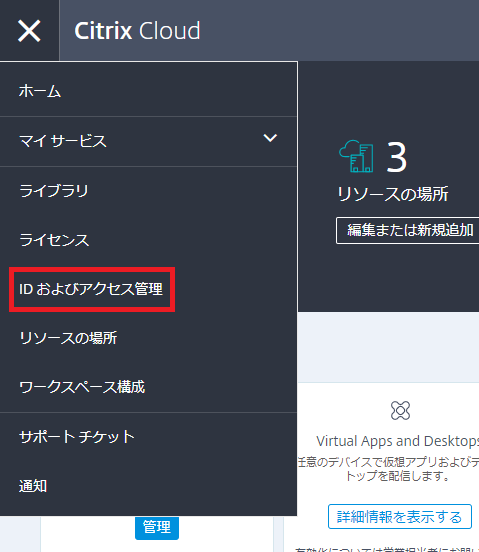Click the Virtual Apps and Desktops title

click(398, 441)
